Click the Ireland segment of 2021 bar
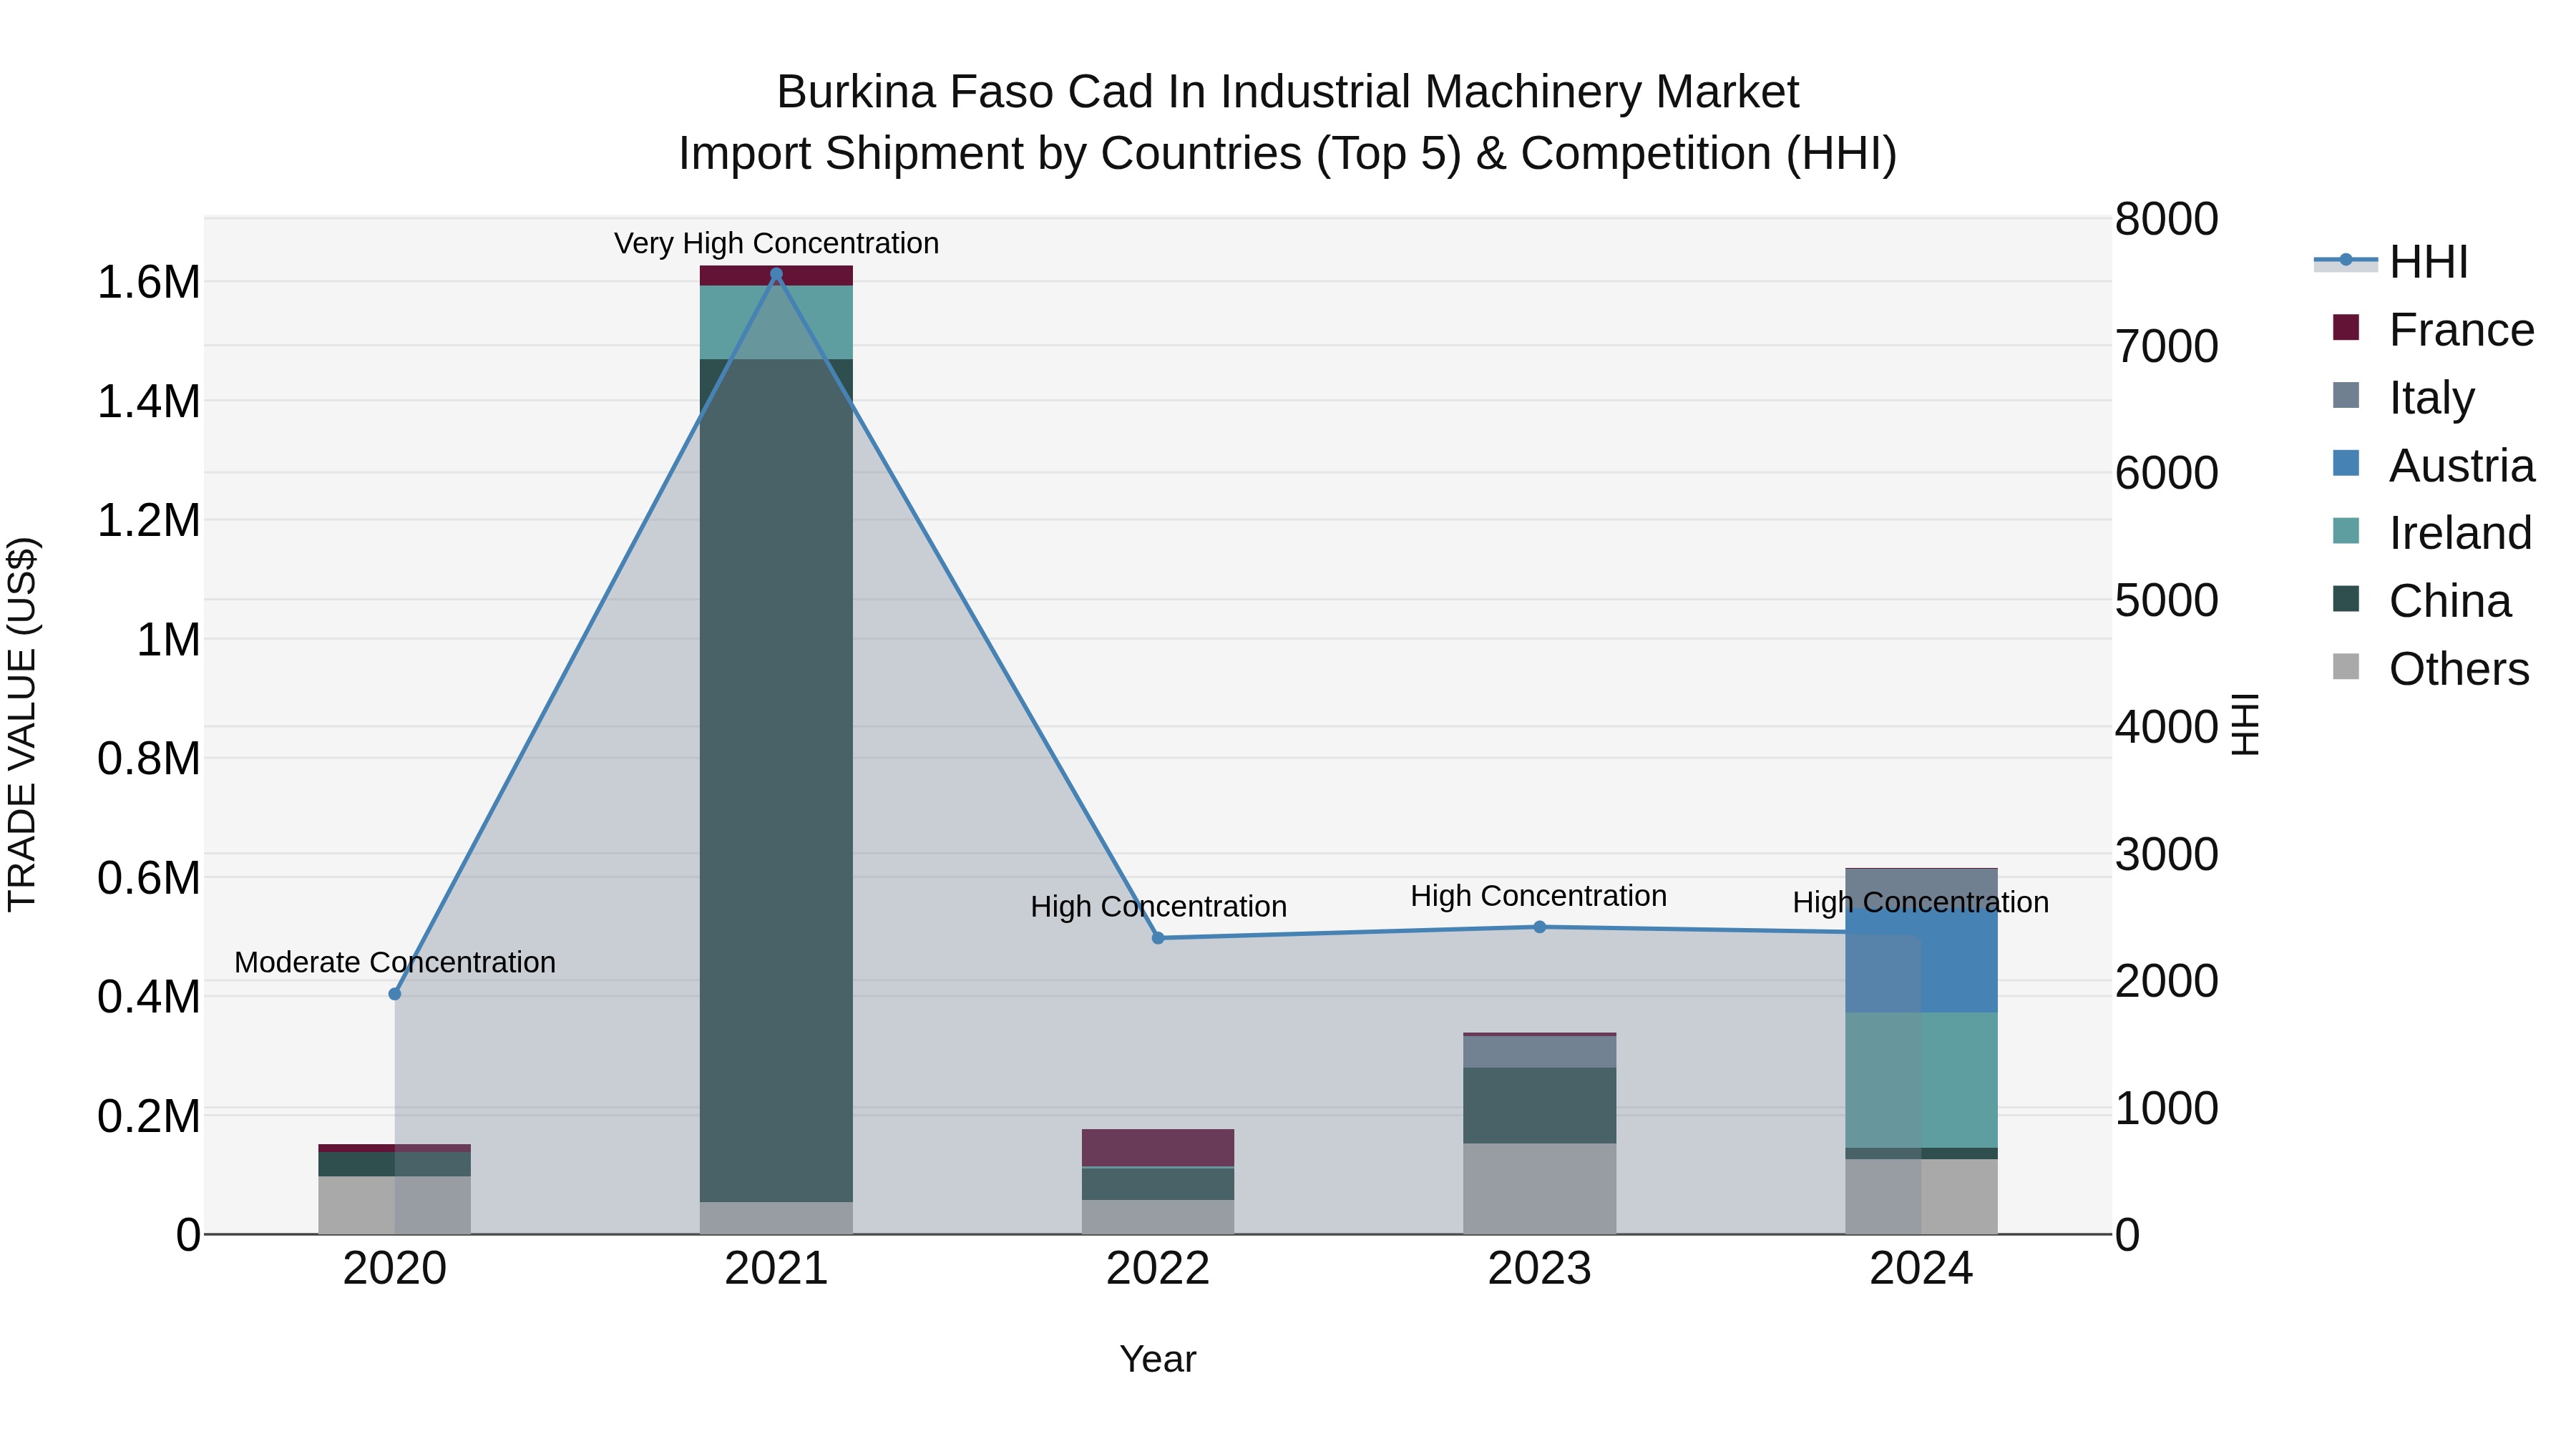Screen dimensions: 2576x1449 click(x=776, y=322)
